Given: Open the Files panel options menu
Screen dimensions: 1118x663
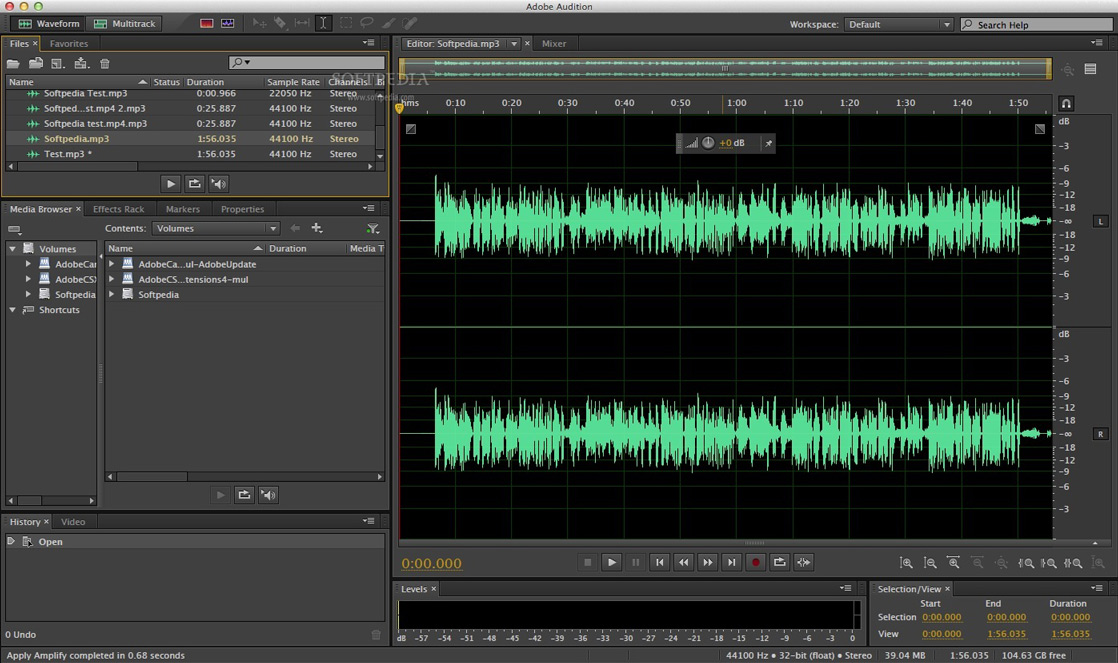Looking at the screenshot, I should point(369,43).
